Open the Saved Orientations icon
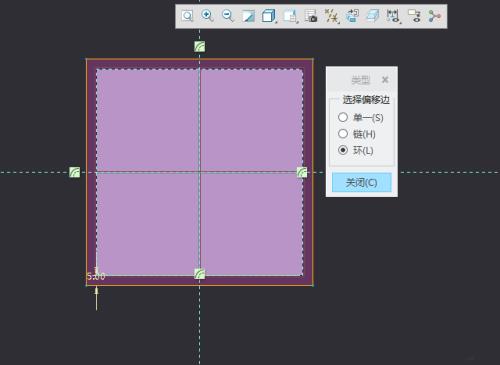The height and width of the screenshot is (365, 500). click(289, 16)
